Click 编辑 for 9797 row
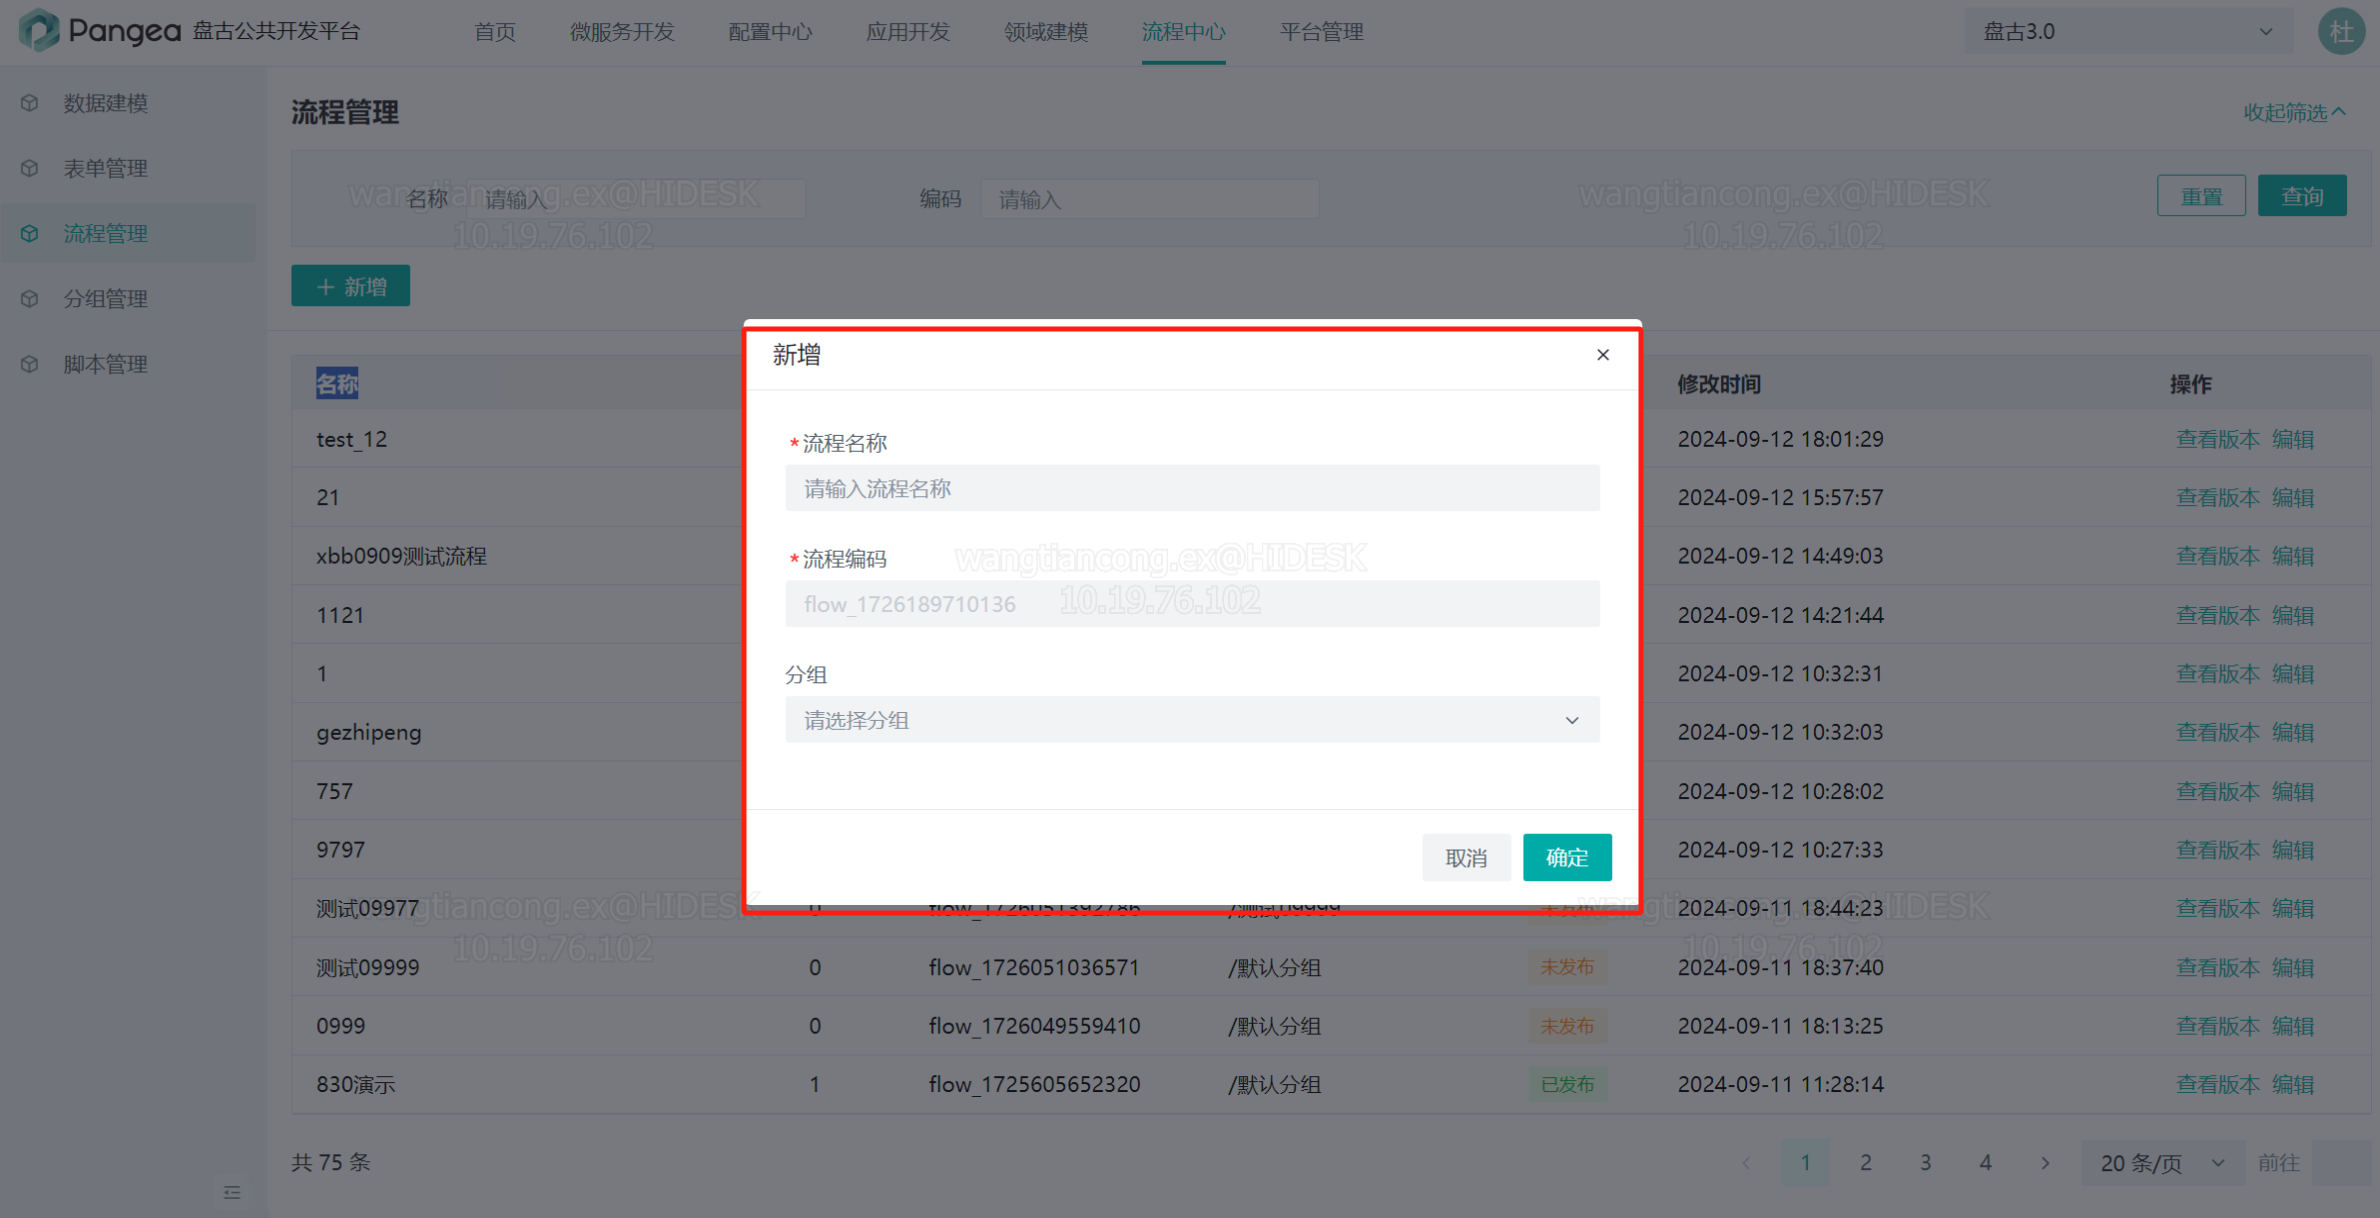2380x1218 pixels. pyautogui.click(x=2293, y=850)
